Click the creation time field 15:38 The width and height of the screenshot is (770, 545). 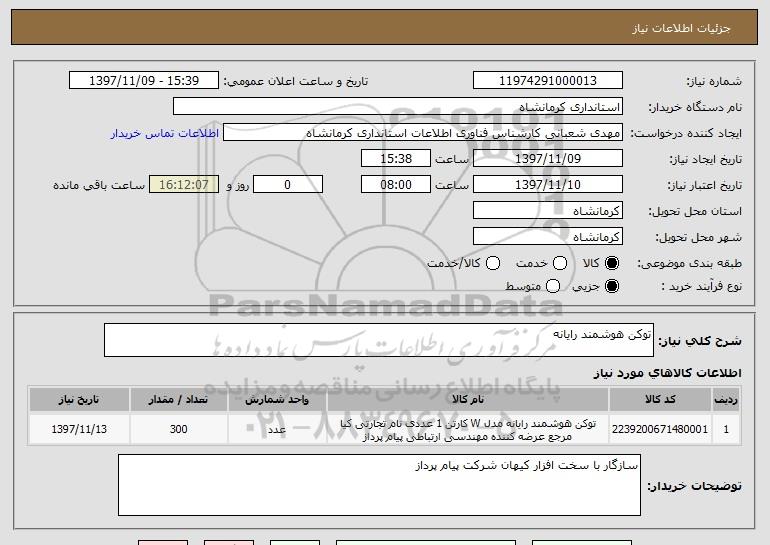[396, 159]
